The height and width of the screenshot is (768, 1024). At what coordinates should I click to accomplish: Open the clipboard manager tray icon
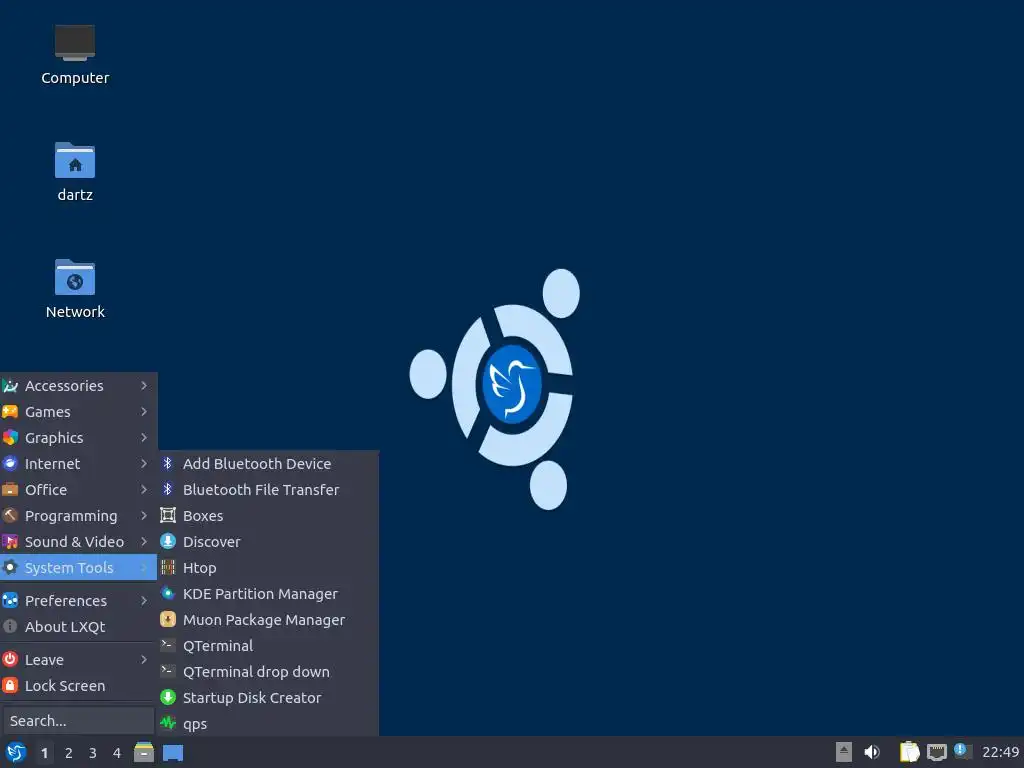click(909, 752)
